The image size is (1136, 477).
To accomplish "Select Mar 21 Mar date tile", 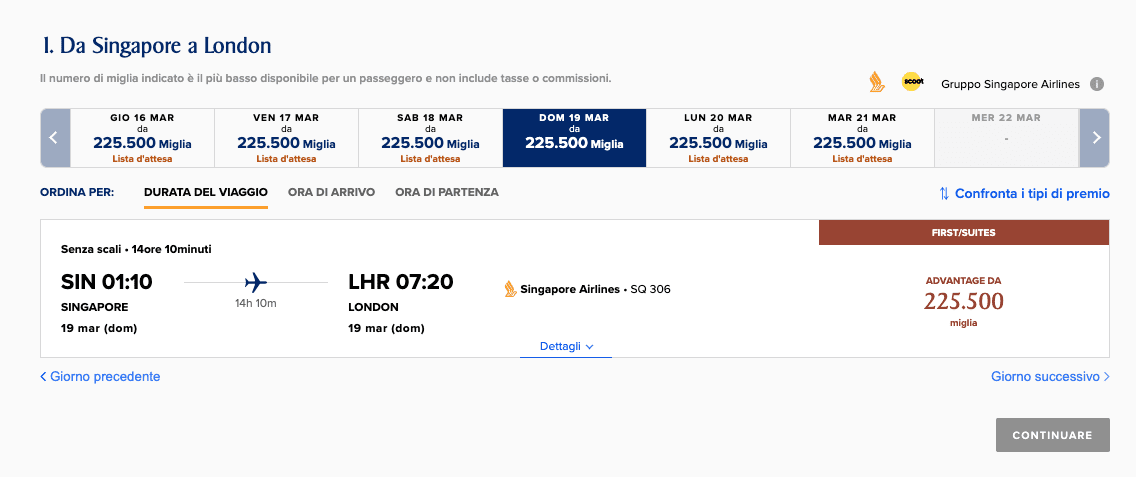I will pyautogui.click(x=862, y=138).
